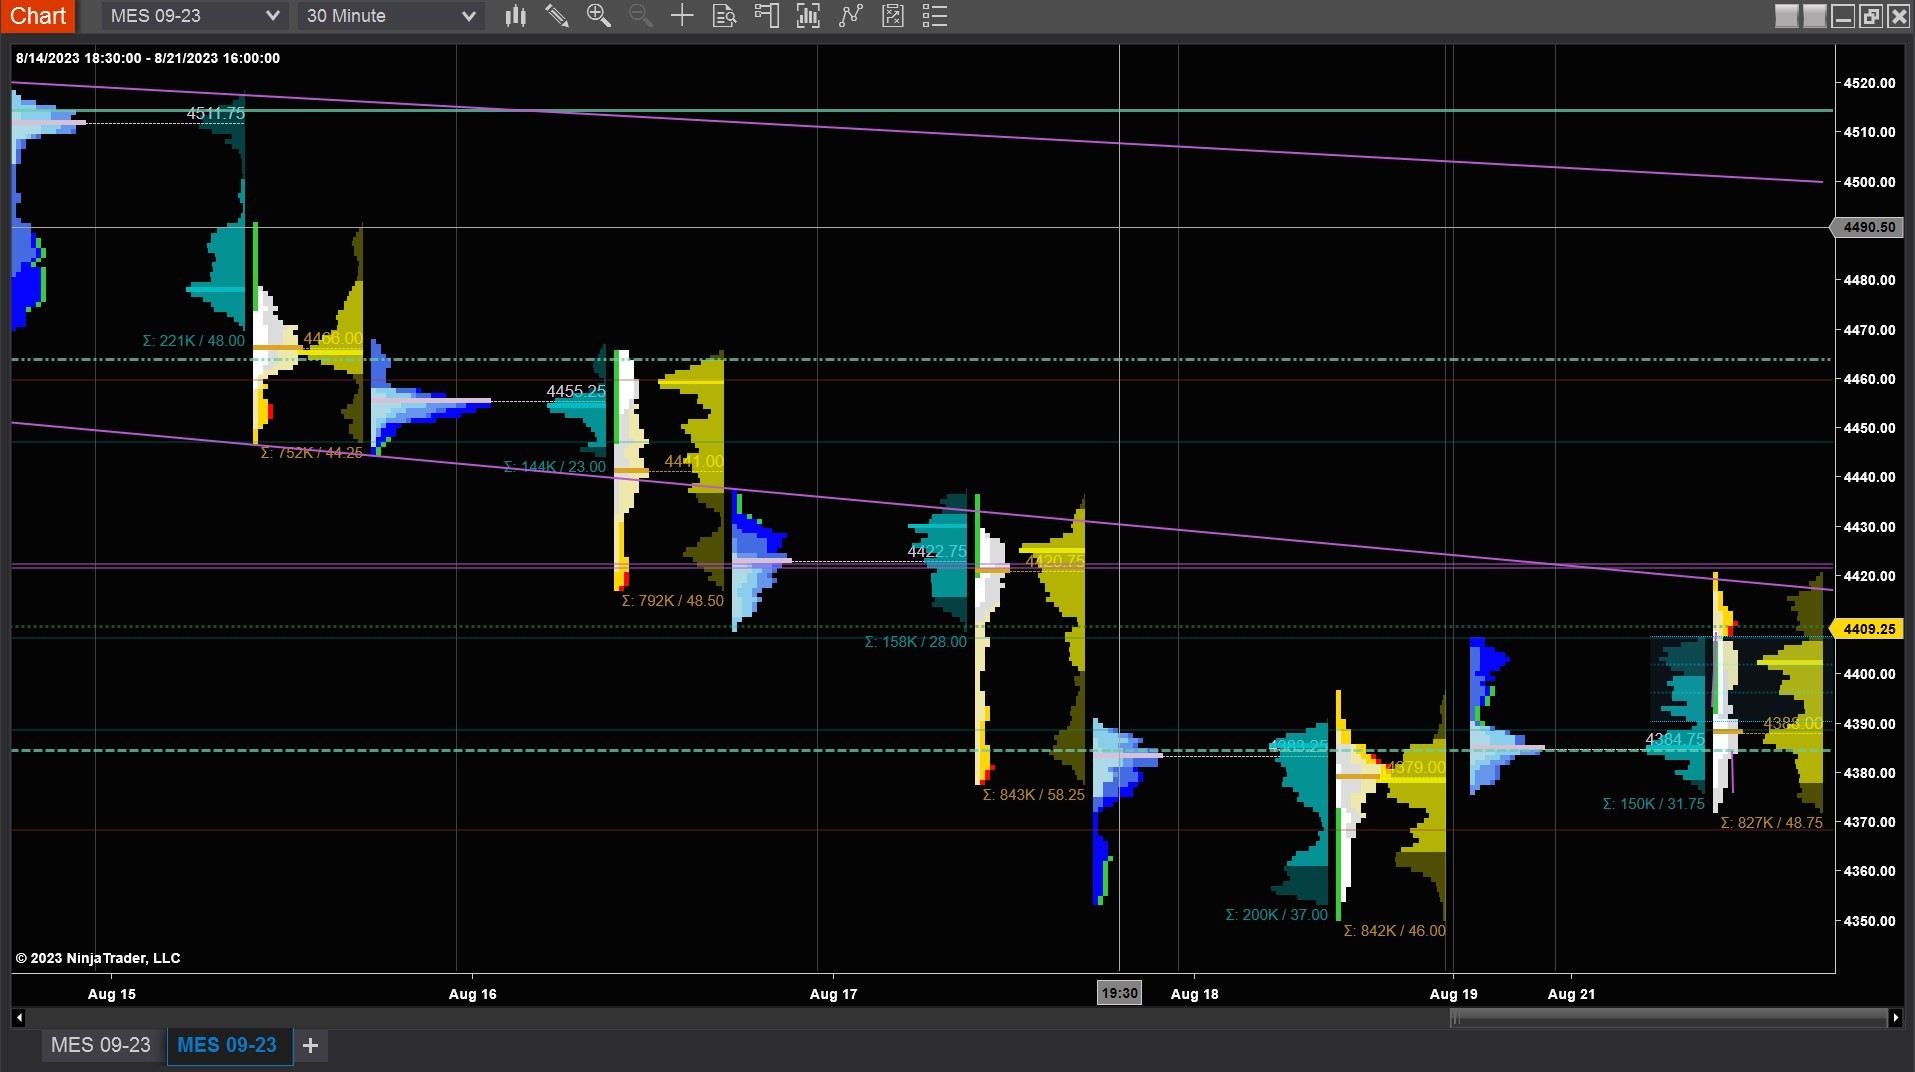The image size is (1915, 1072).
Task: Click the Σ: 792K / 48.50 label
Action: (x=673, y=601)
